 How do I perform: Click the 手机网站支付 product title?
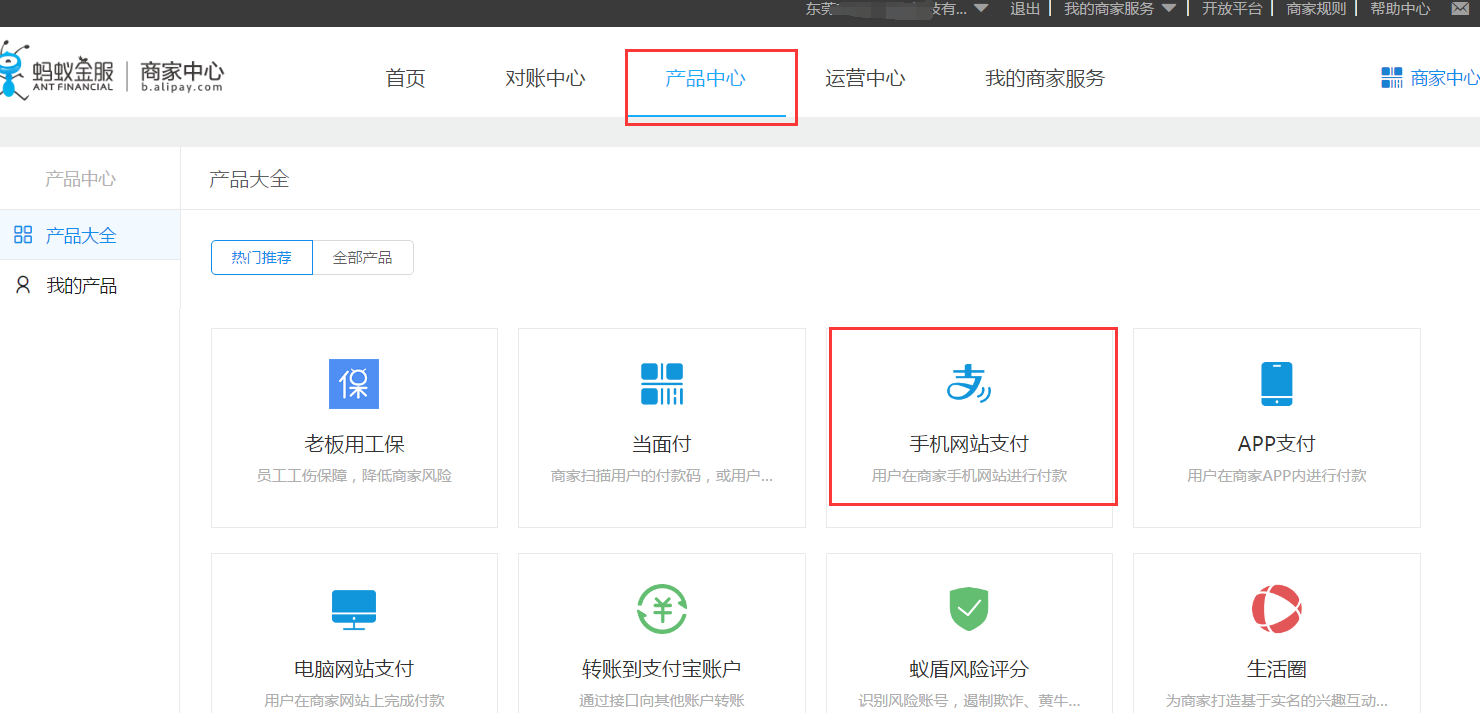(x=968, y=444)
